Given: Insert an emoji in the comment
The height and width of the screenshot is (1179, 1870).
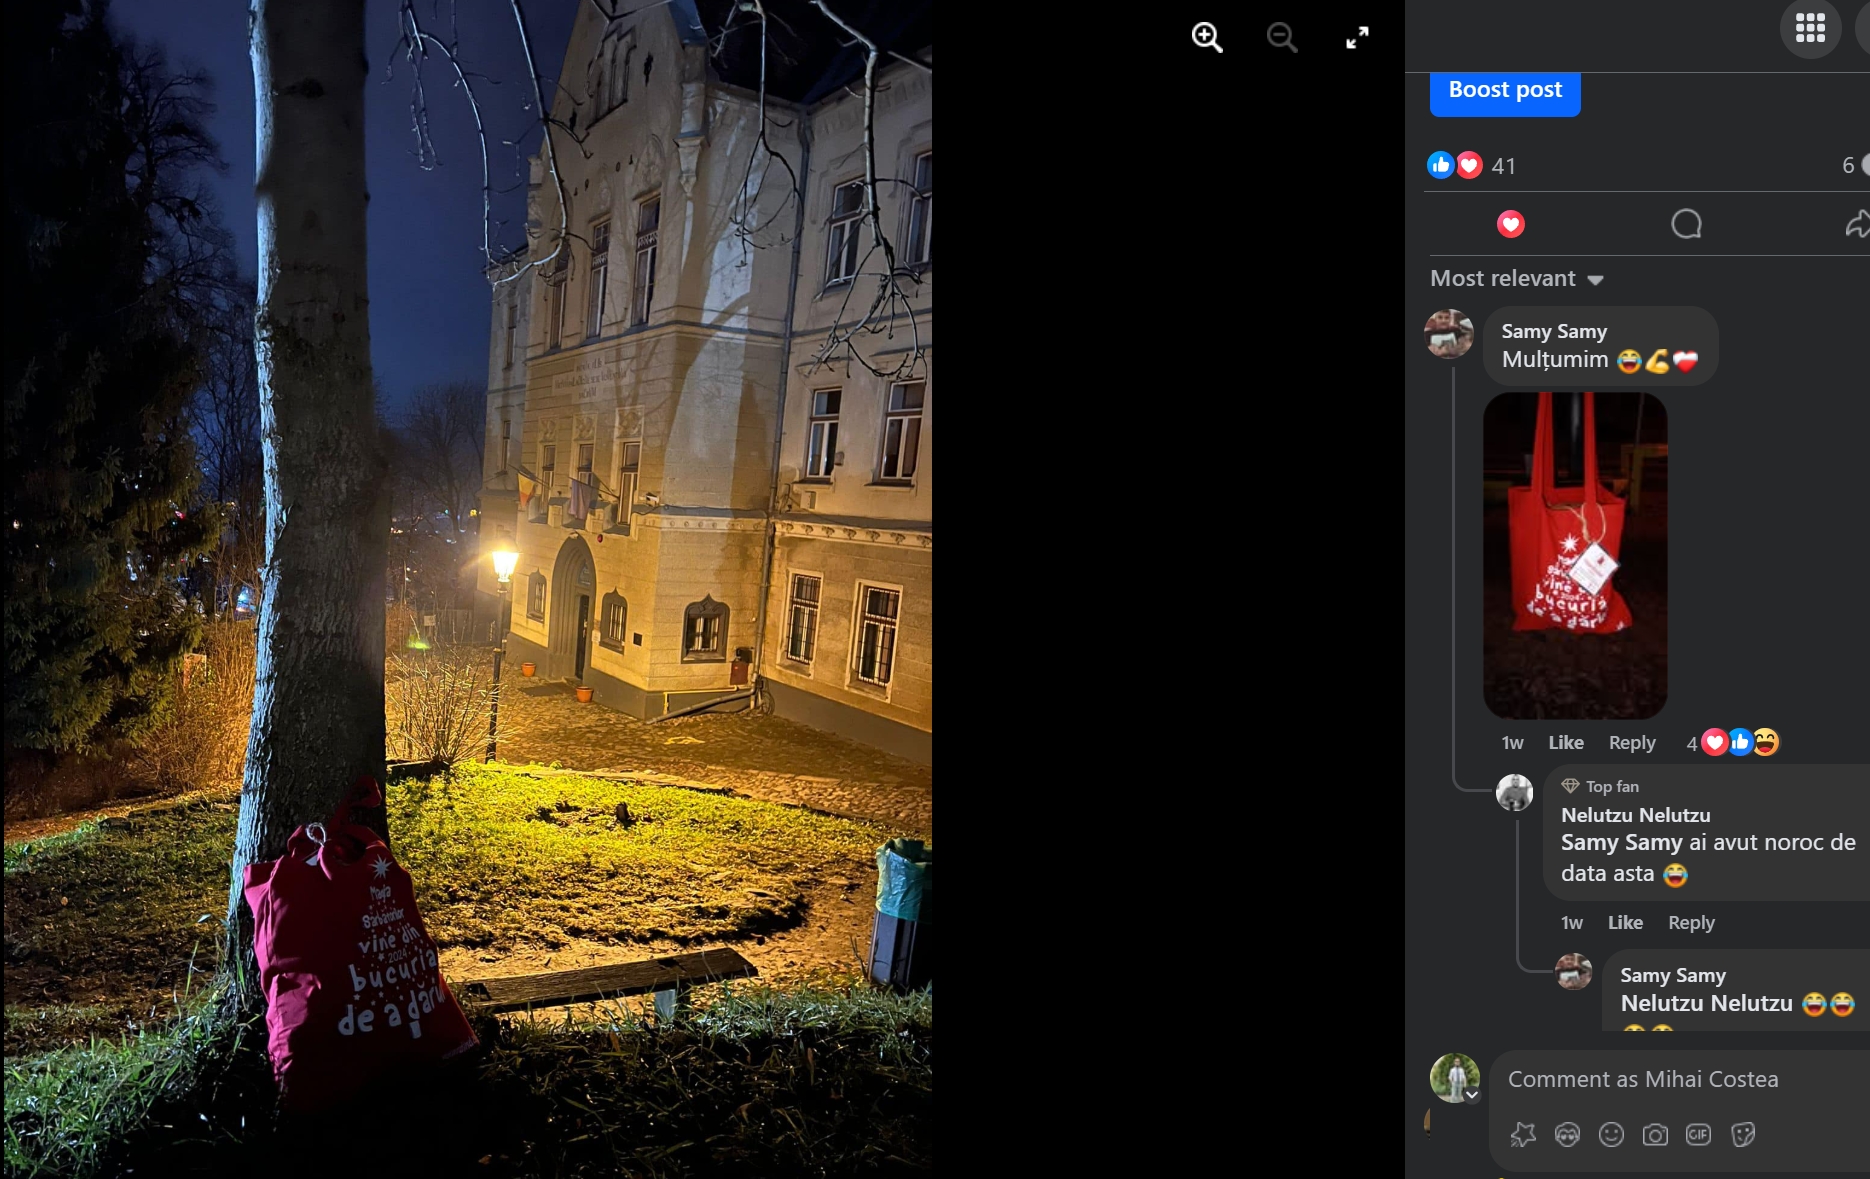Looking at the screenshot, I should click(1611, 1134).
